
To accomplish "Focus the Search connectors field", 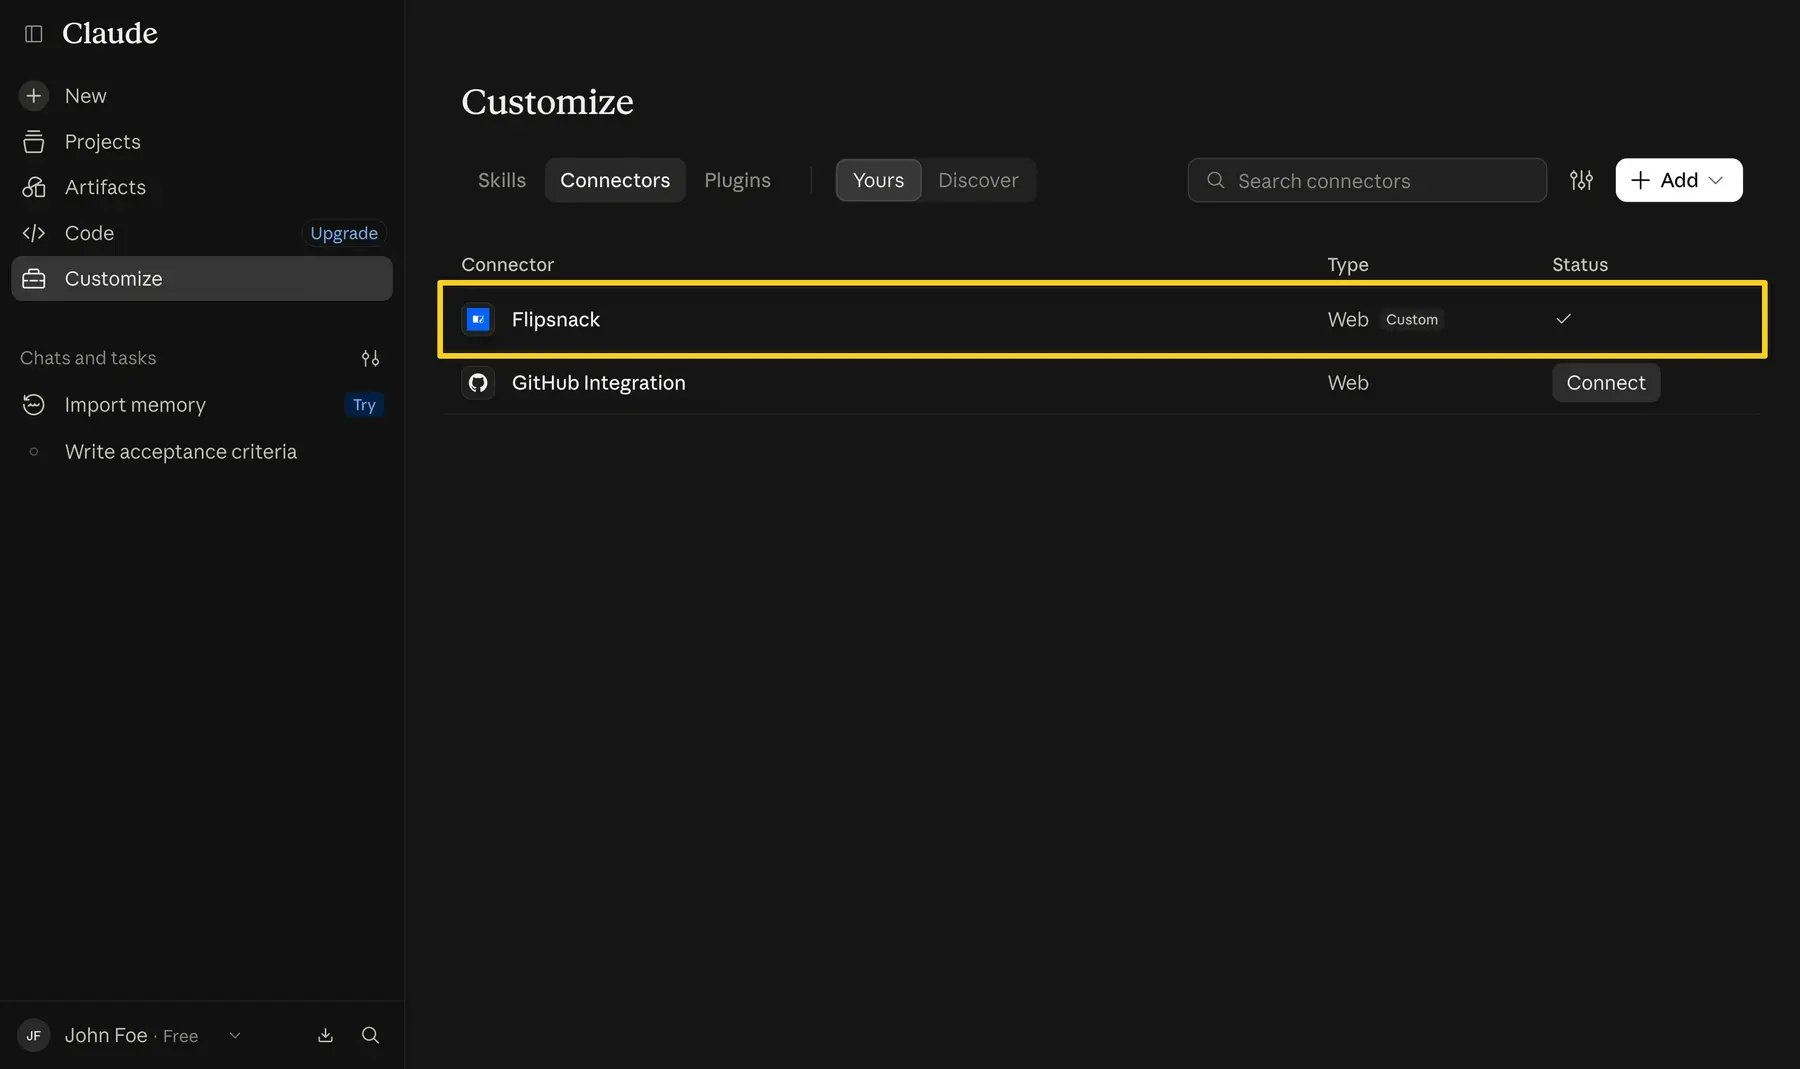I will [1367, 180].
